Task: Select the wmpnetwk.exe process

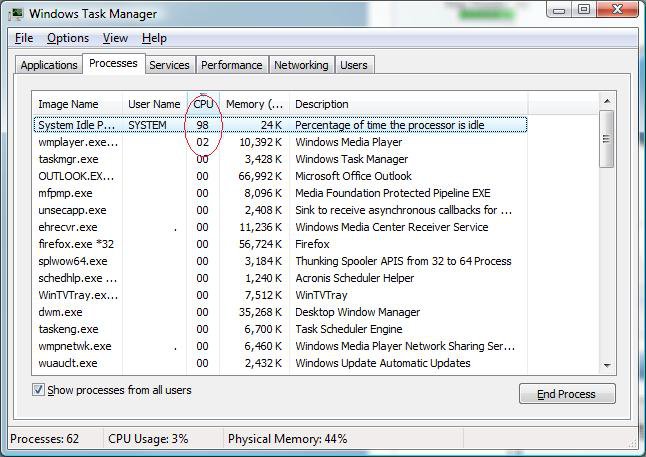Action: (280, 346)
